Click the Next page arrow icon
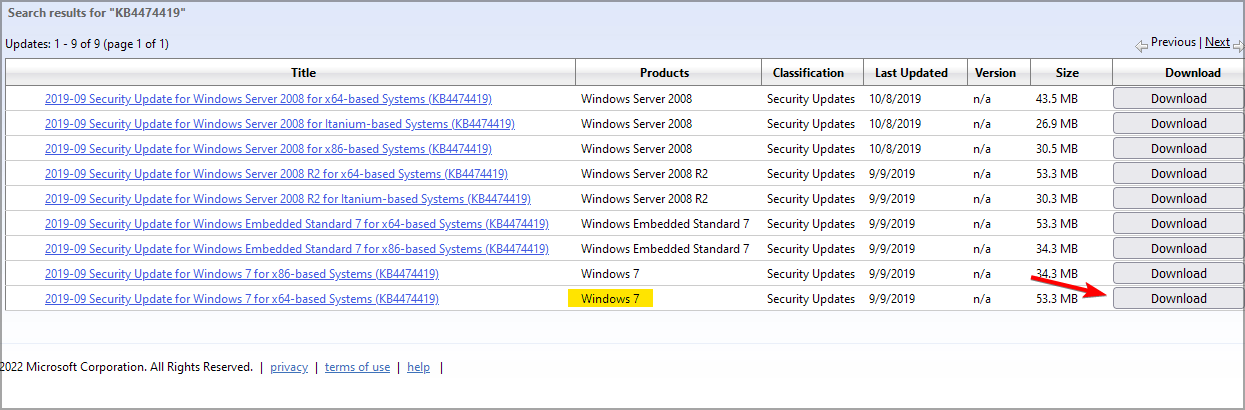The image size is (1245, 410). point(1238,45)
